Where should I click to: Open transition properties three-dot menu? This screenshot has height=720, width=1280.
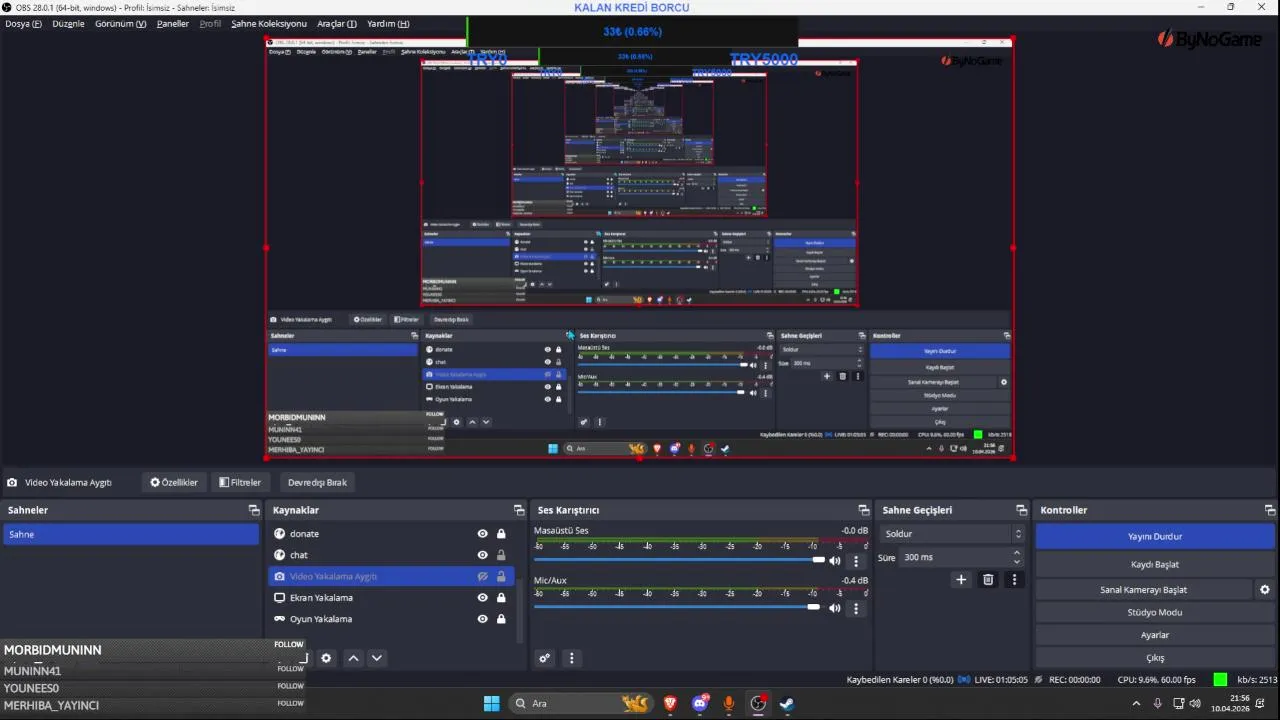tap(1014, 579)
